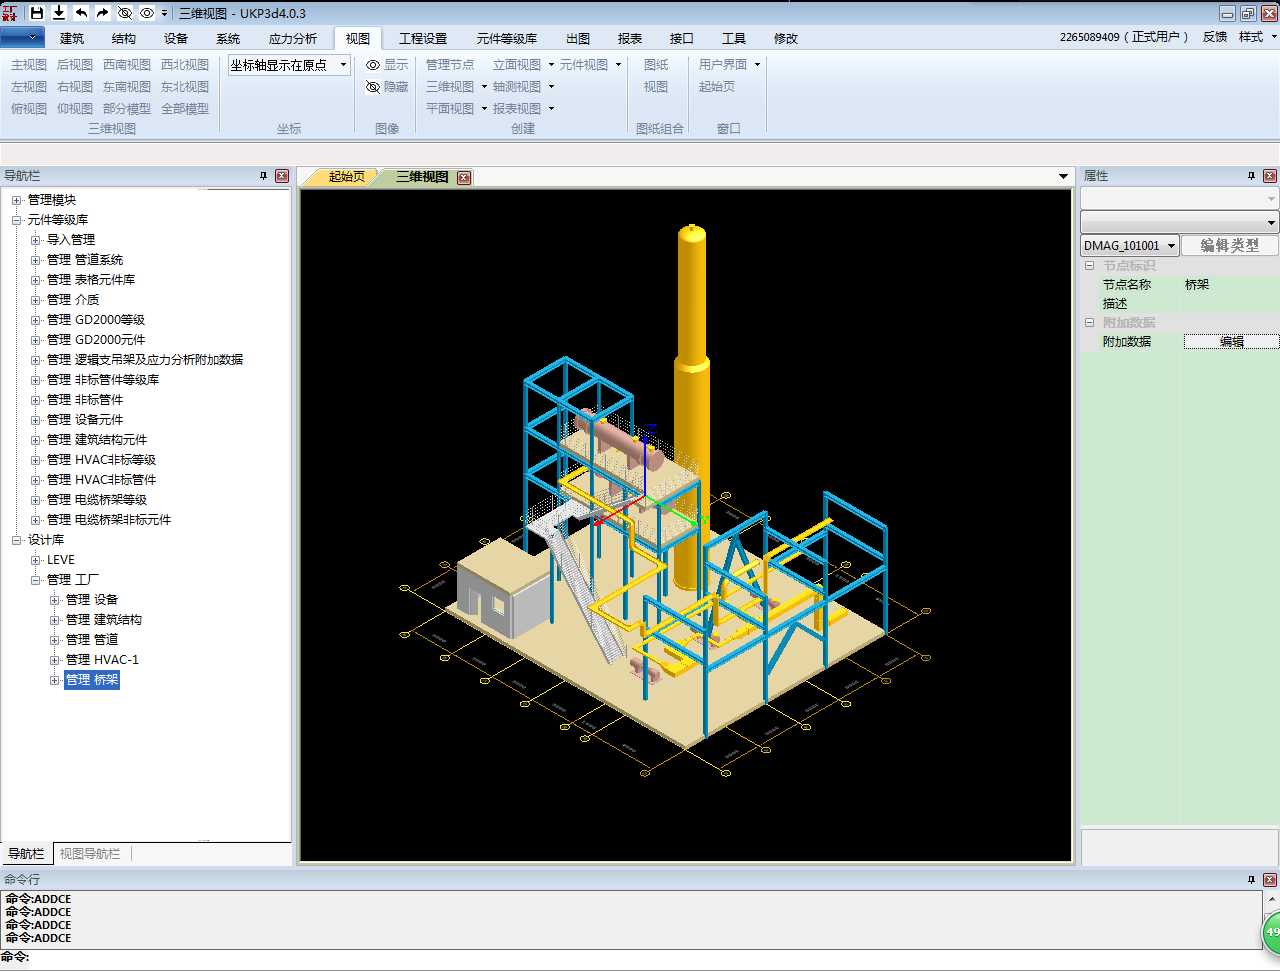Collapse the 元件等级库 tree node
Image resolution: width=1280 pixels, height=972 pixels.
(x=16, y=220)
